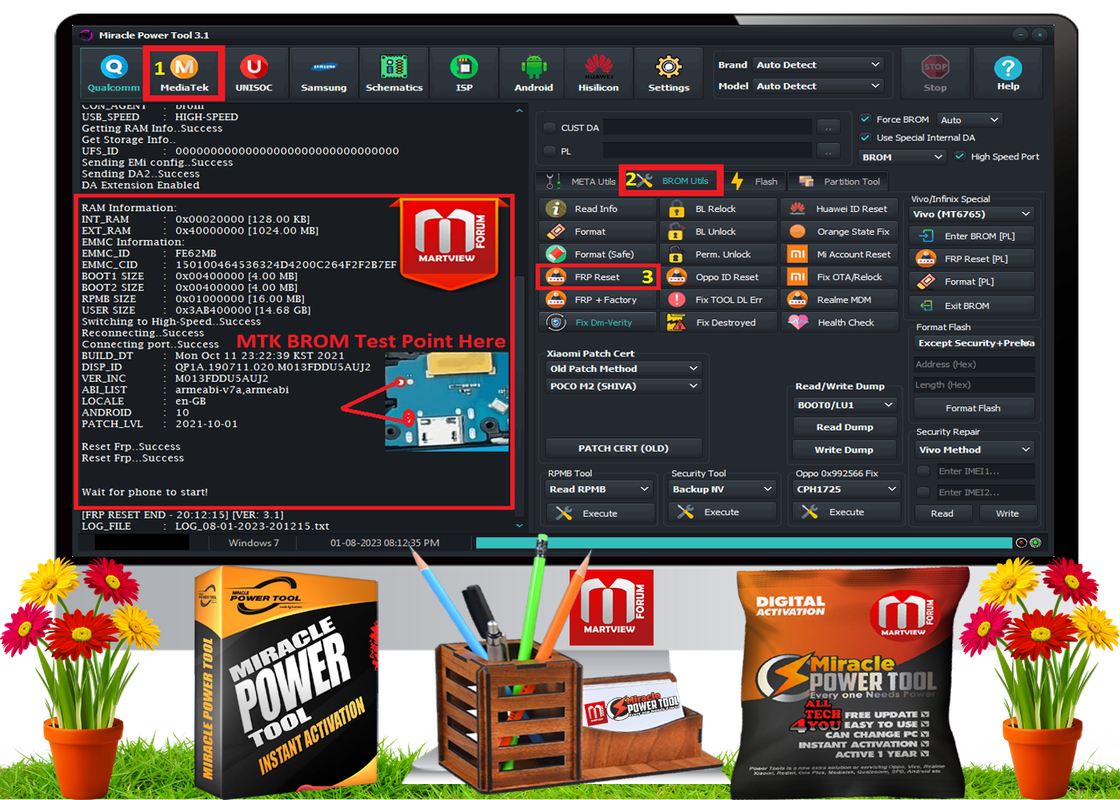Run Huawei ID Reset

click(841, 209)
